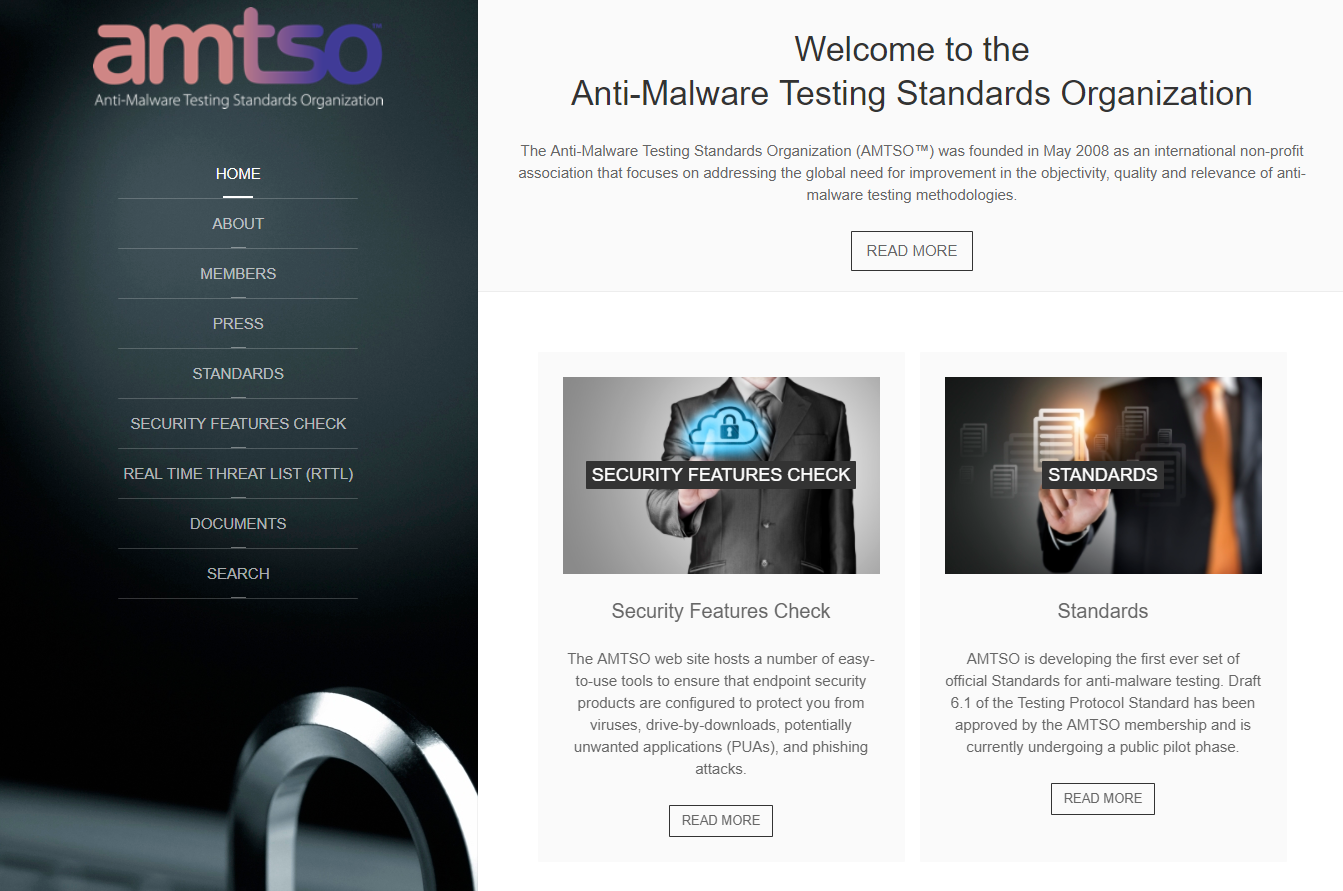Click READ MORE under Security Features Check
This screenshot has height=891, width=1343.
(720, 820)
